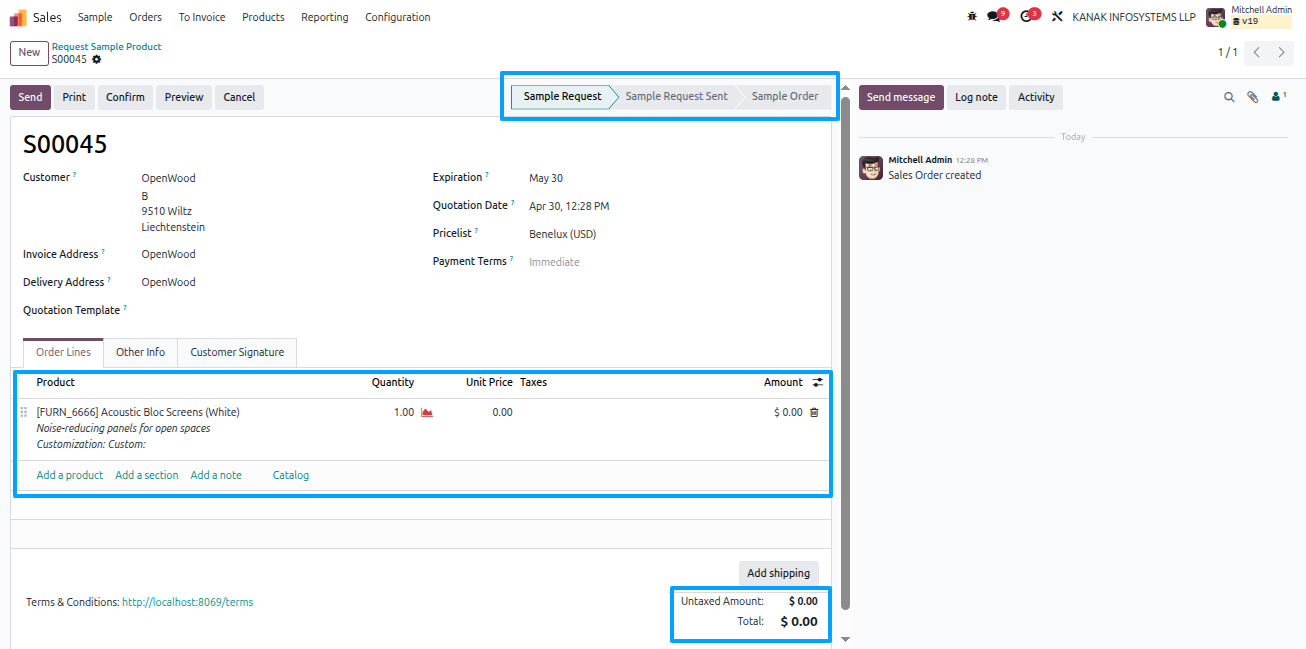
Task: Search messages with the magnifier icon
Action: click(1230, 97)
